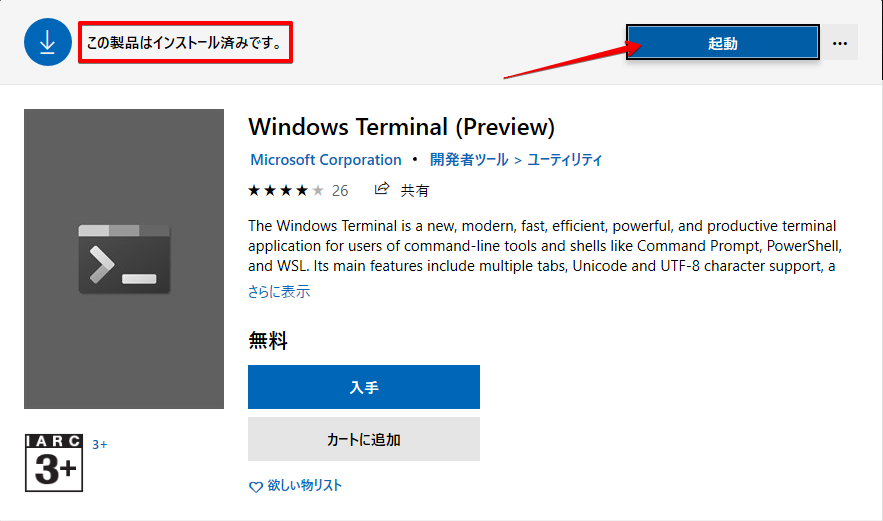Image resolution: width=883 pixels, height=521 pixels.
Task: Open the Microsoft Corporation publisher link
Action: click(x=325, y=160)
